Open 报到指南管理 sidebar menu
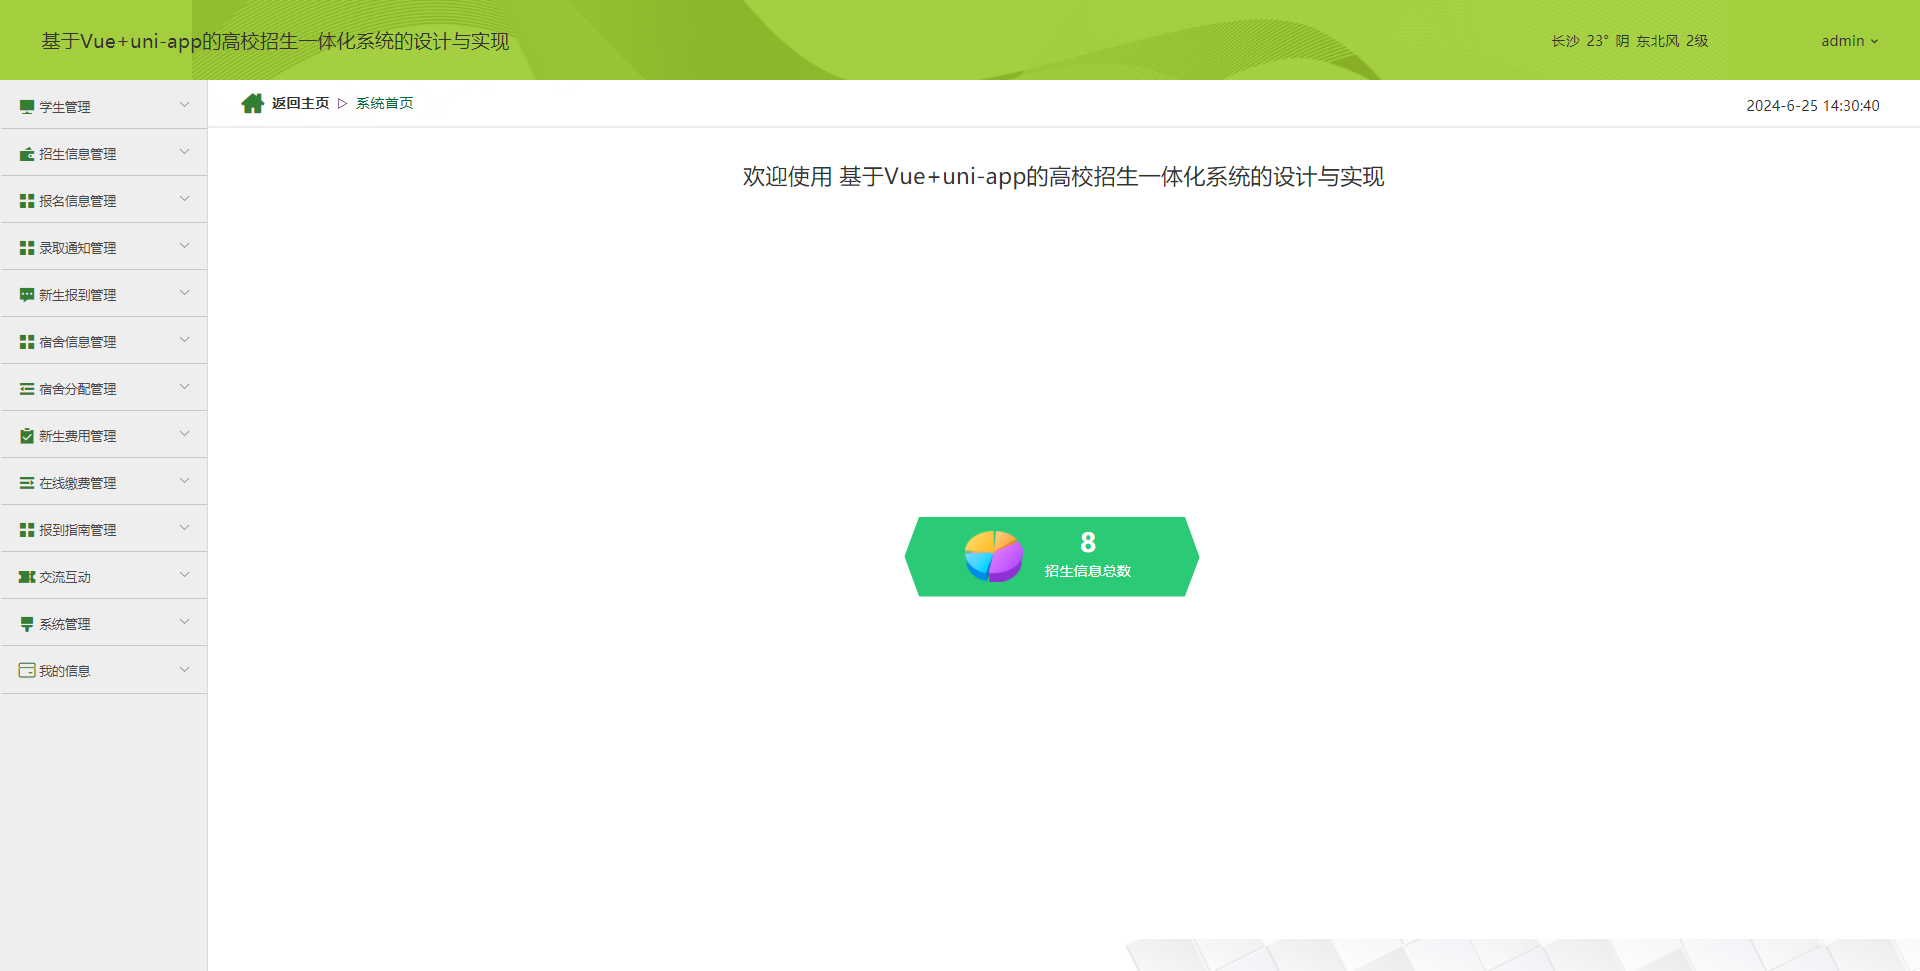The height and width of the screenshot is (971, 1920). point(104,529)
